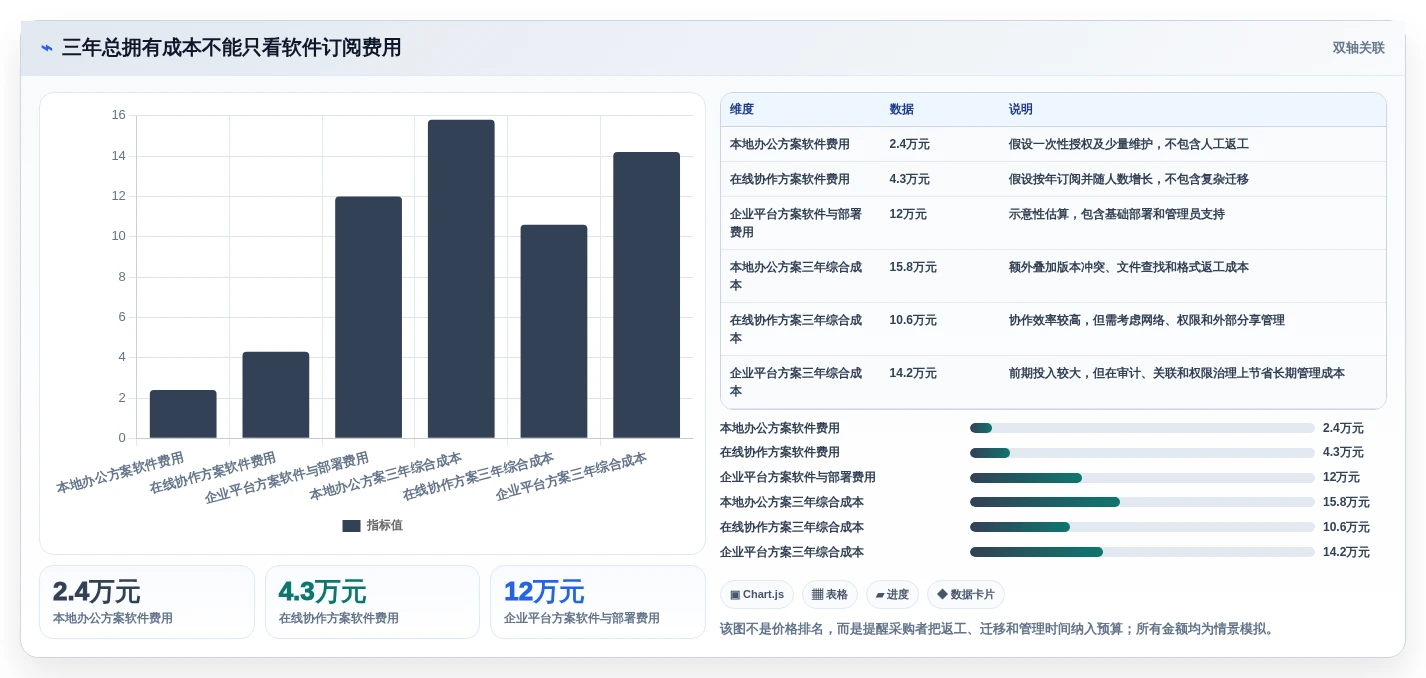Click the 在线协作方案三年综合成本 chart bar

pyautogui.click(x=554, y=331)
